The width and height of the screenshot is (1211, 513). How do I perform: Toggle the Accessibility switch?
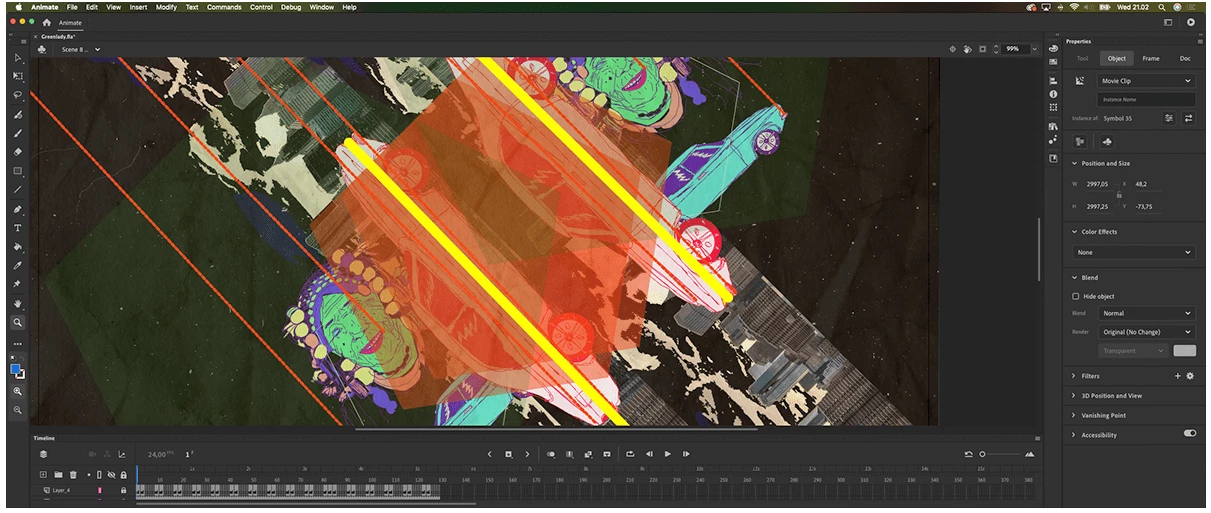coord(1189,434)
